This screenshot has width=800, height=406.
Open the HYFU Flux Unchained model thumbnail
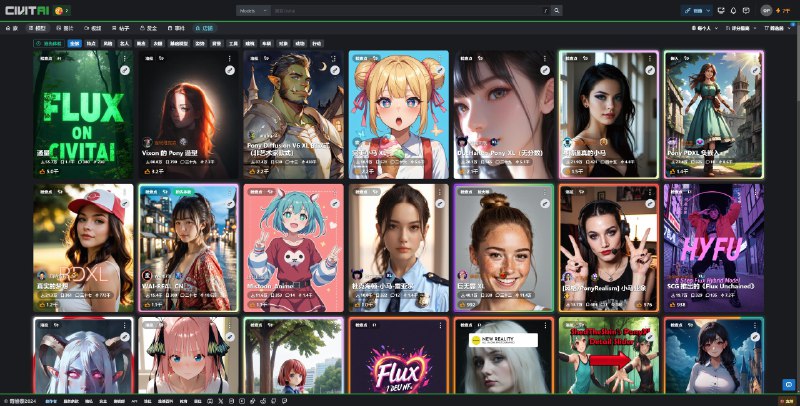coord(714,248)
